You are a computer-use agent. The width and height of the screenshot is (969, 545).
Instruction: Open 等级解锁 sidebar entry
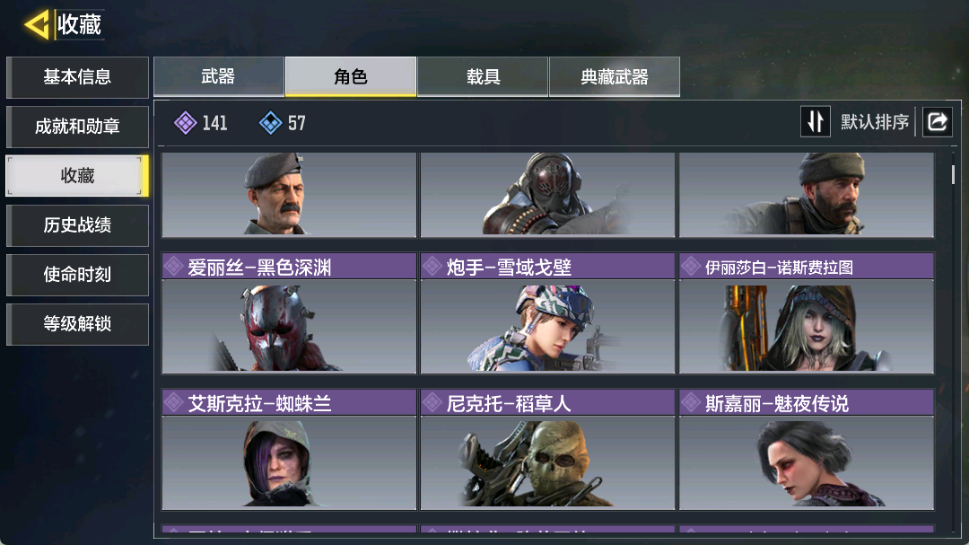77,324
